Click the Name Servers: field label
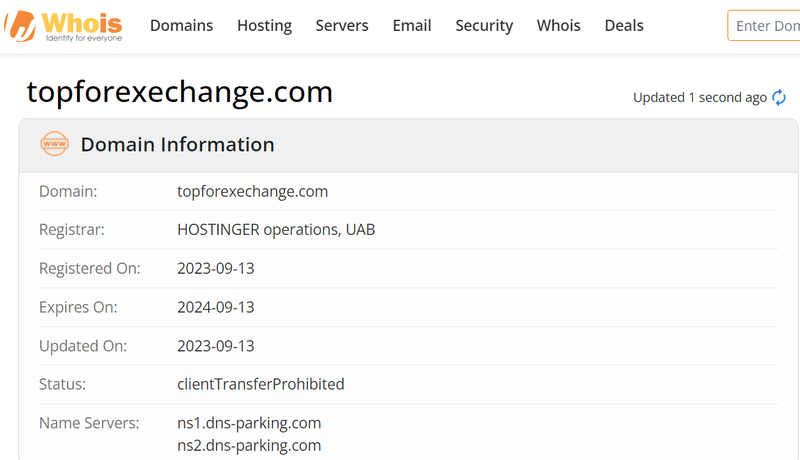The image size is (800, 460). pyautogui.click(x=89, y=423)
